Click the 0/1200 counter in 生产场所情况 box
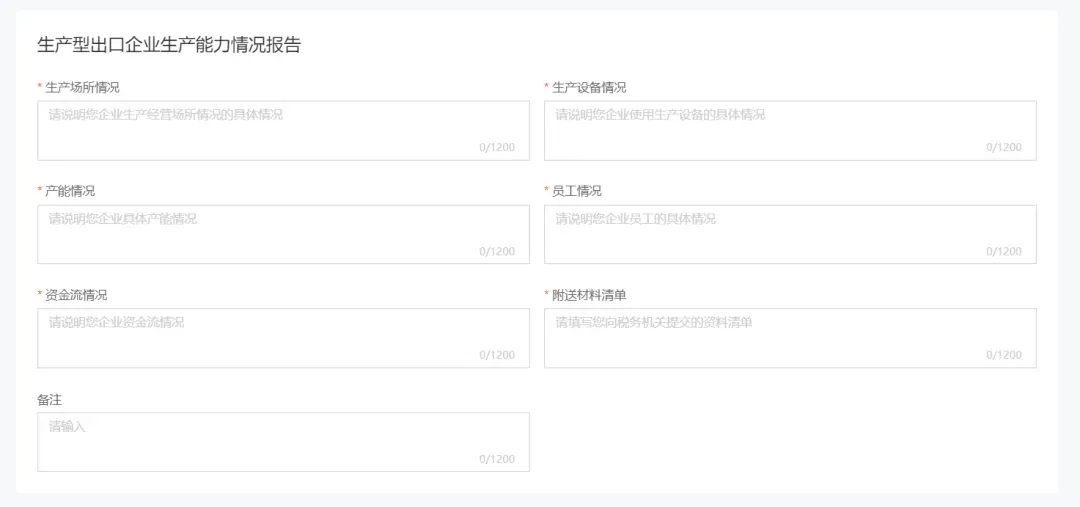 click(x=497, y=147)
